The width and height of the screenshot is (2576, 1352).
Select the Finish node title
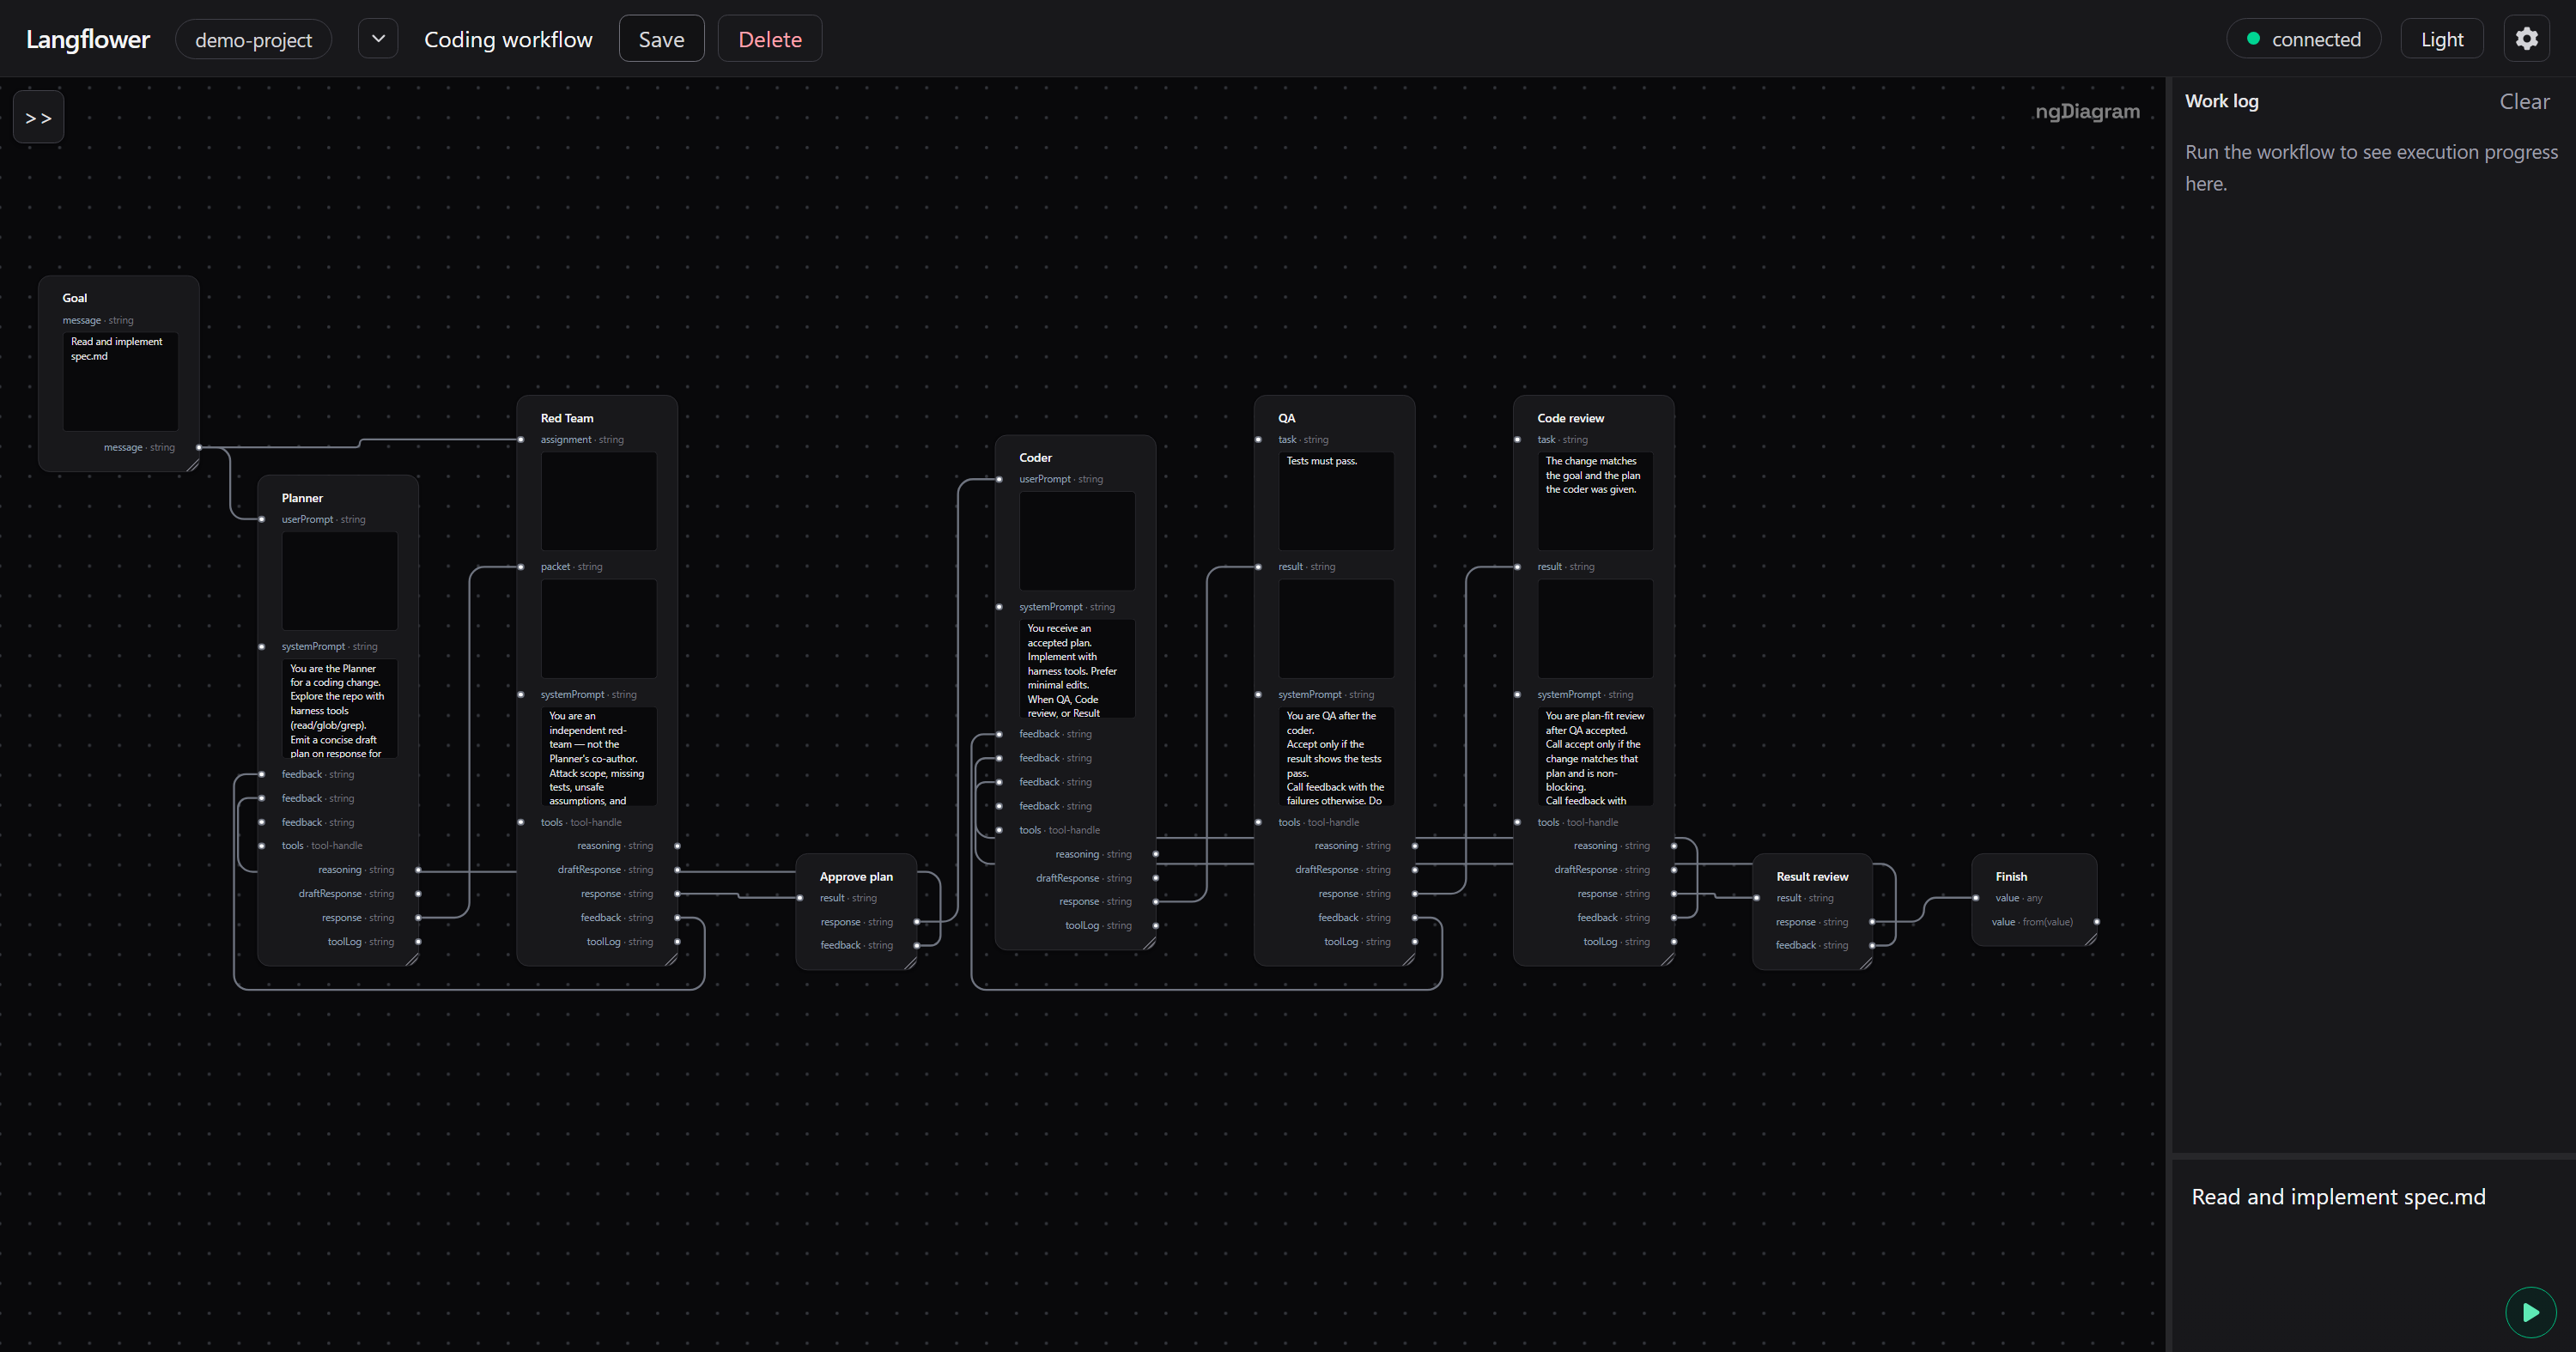[x=2011, y=876]
